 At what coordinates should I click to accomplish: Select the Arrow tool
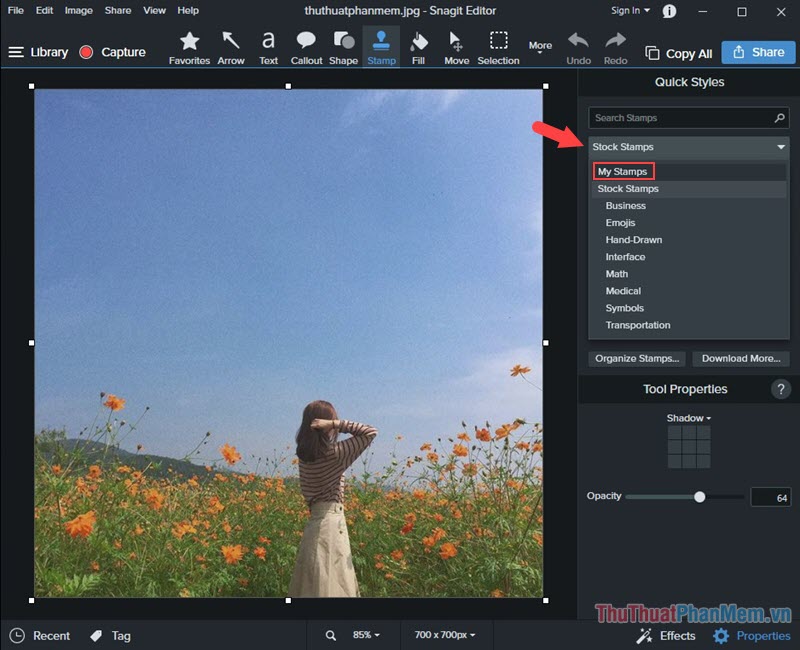(x=231, y=45)
